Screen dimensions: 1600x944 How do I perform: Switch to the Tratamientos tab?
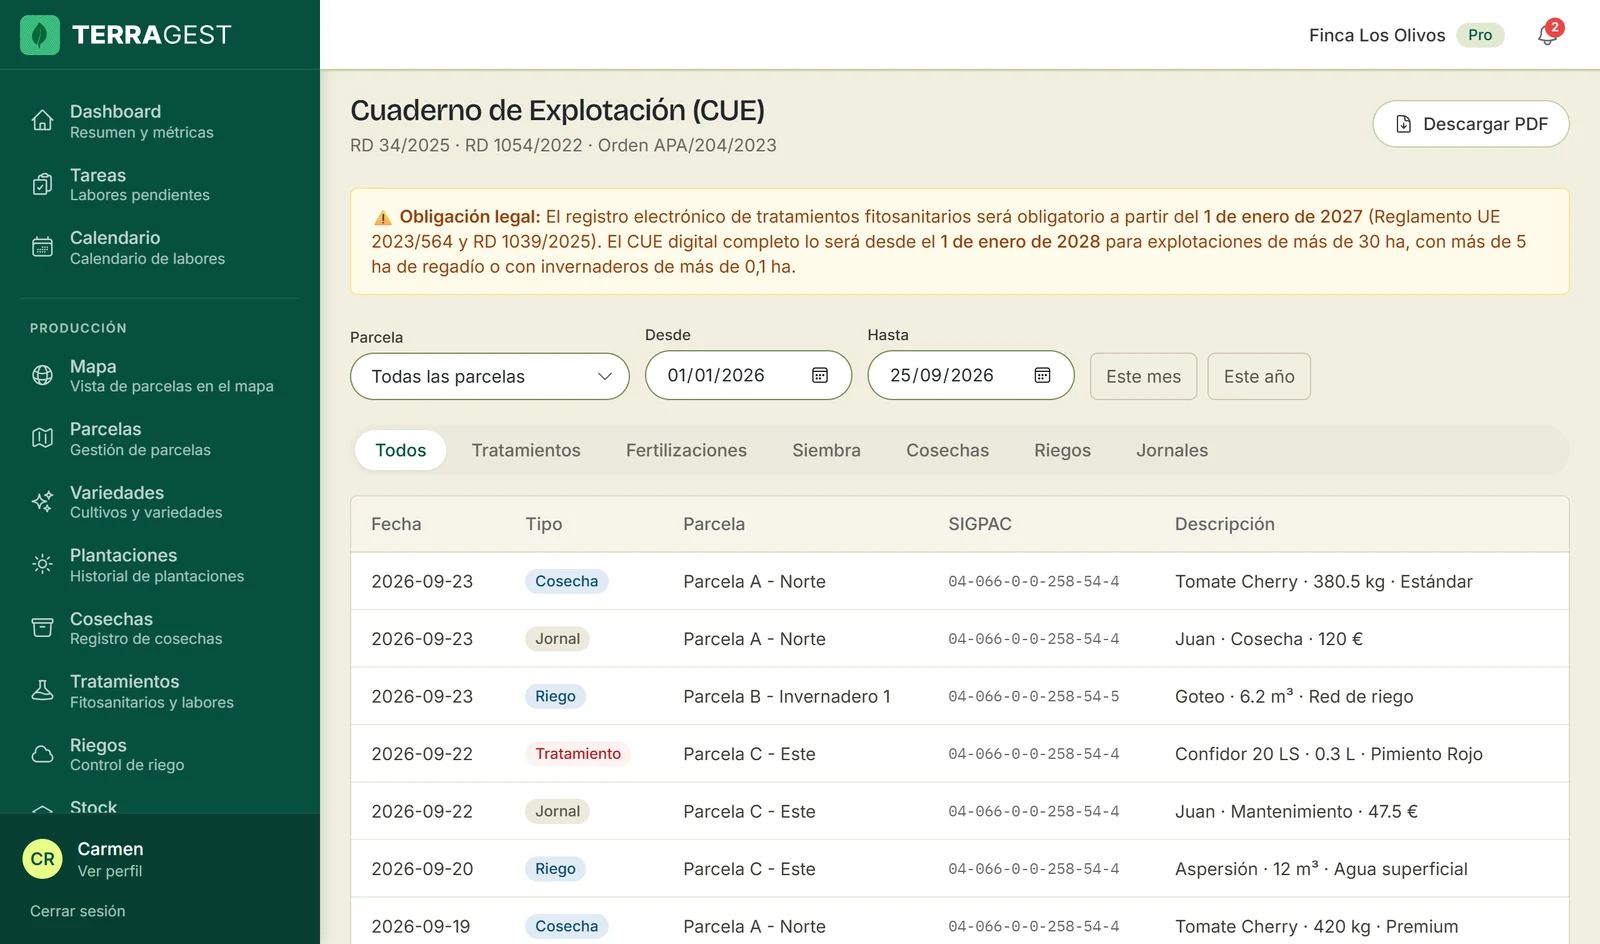click(526, 450)
